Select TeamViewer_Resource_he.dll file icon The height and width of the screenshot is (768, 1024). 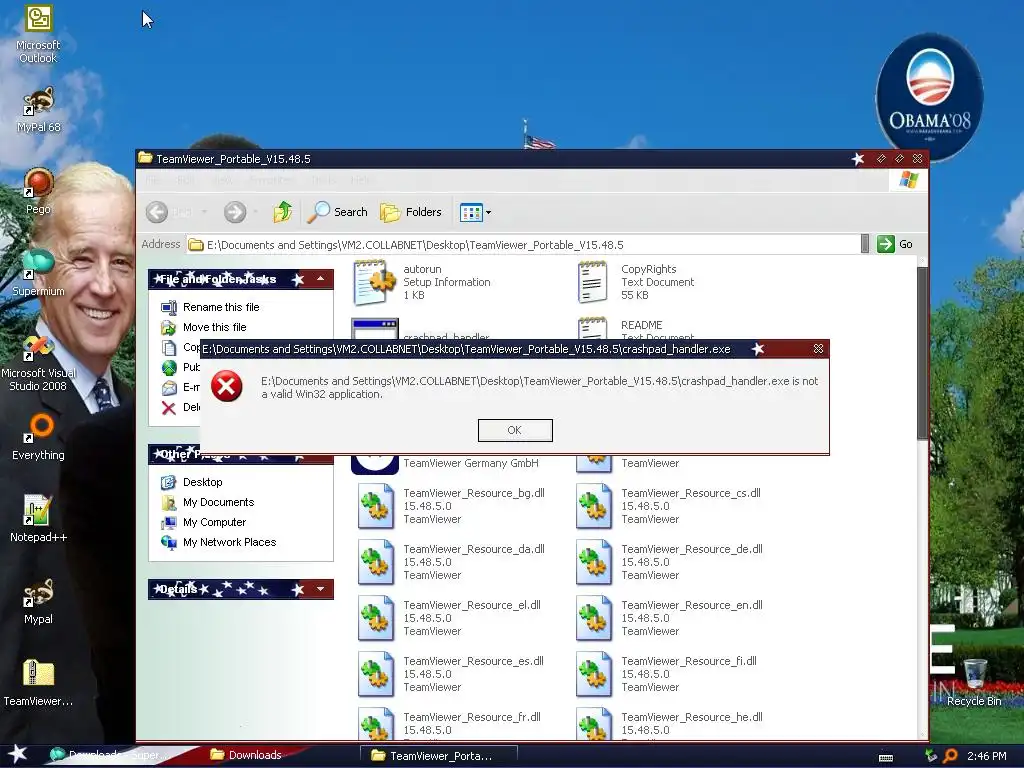pos(594,724)
